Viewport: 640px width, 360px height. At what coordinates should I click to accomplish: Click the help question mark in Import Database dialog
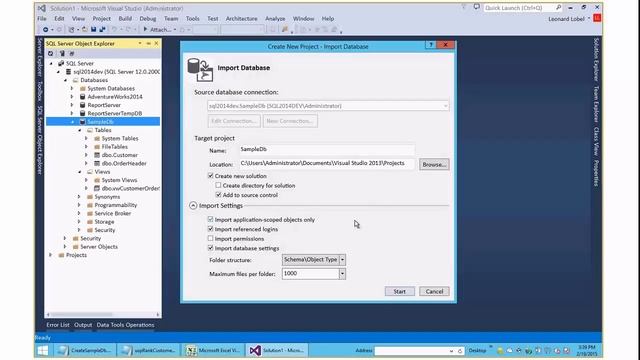point(430,45)
